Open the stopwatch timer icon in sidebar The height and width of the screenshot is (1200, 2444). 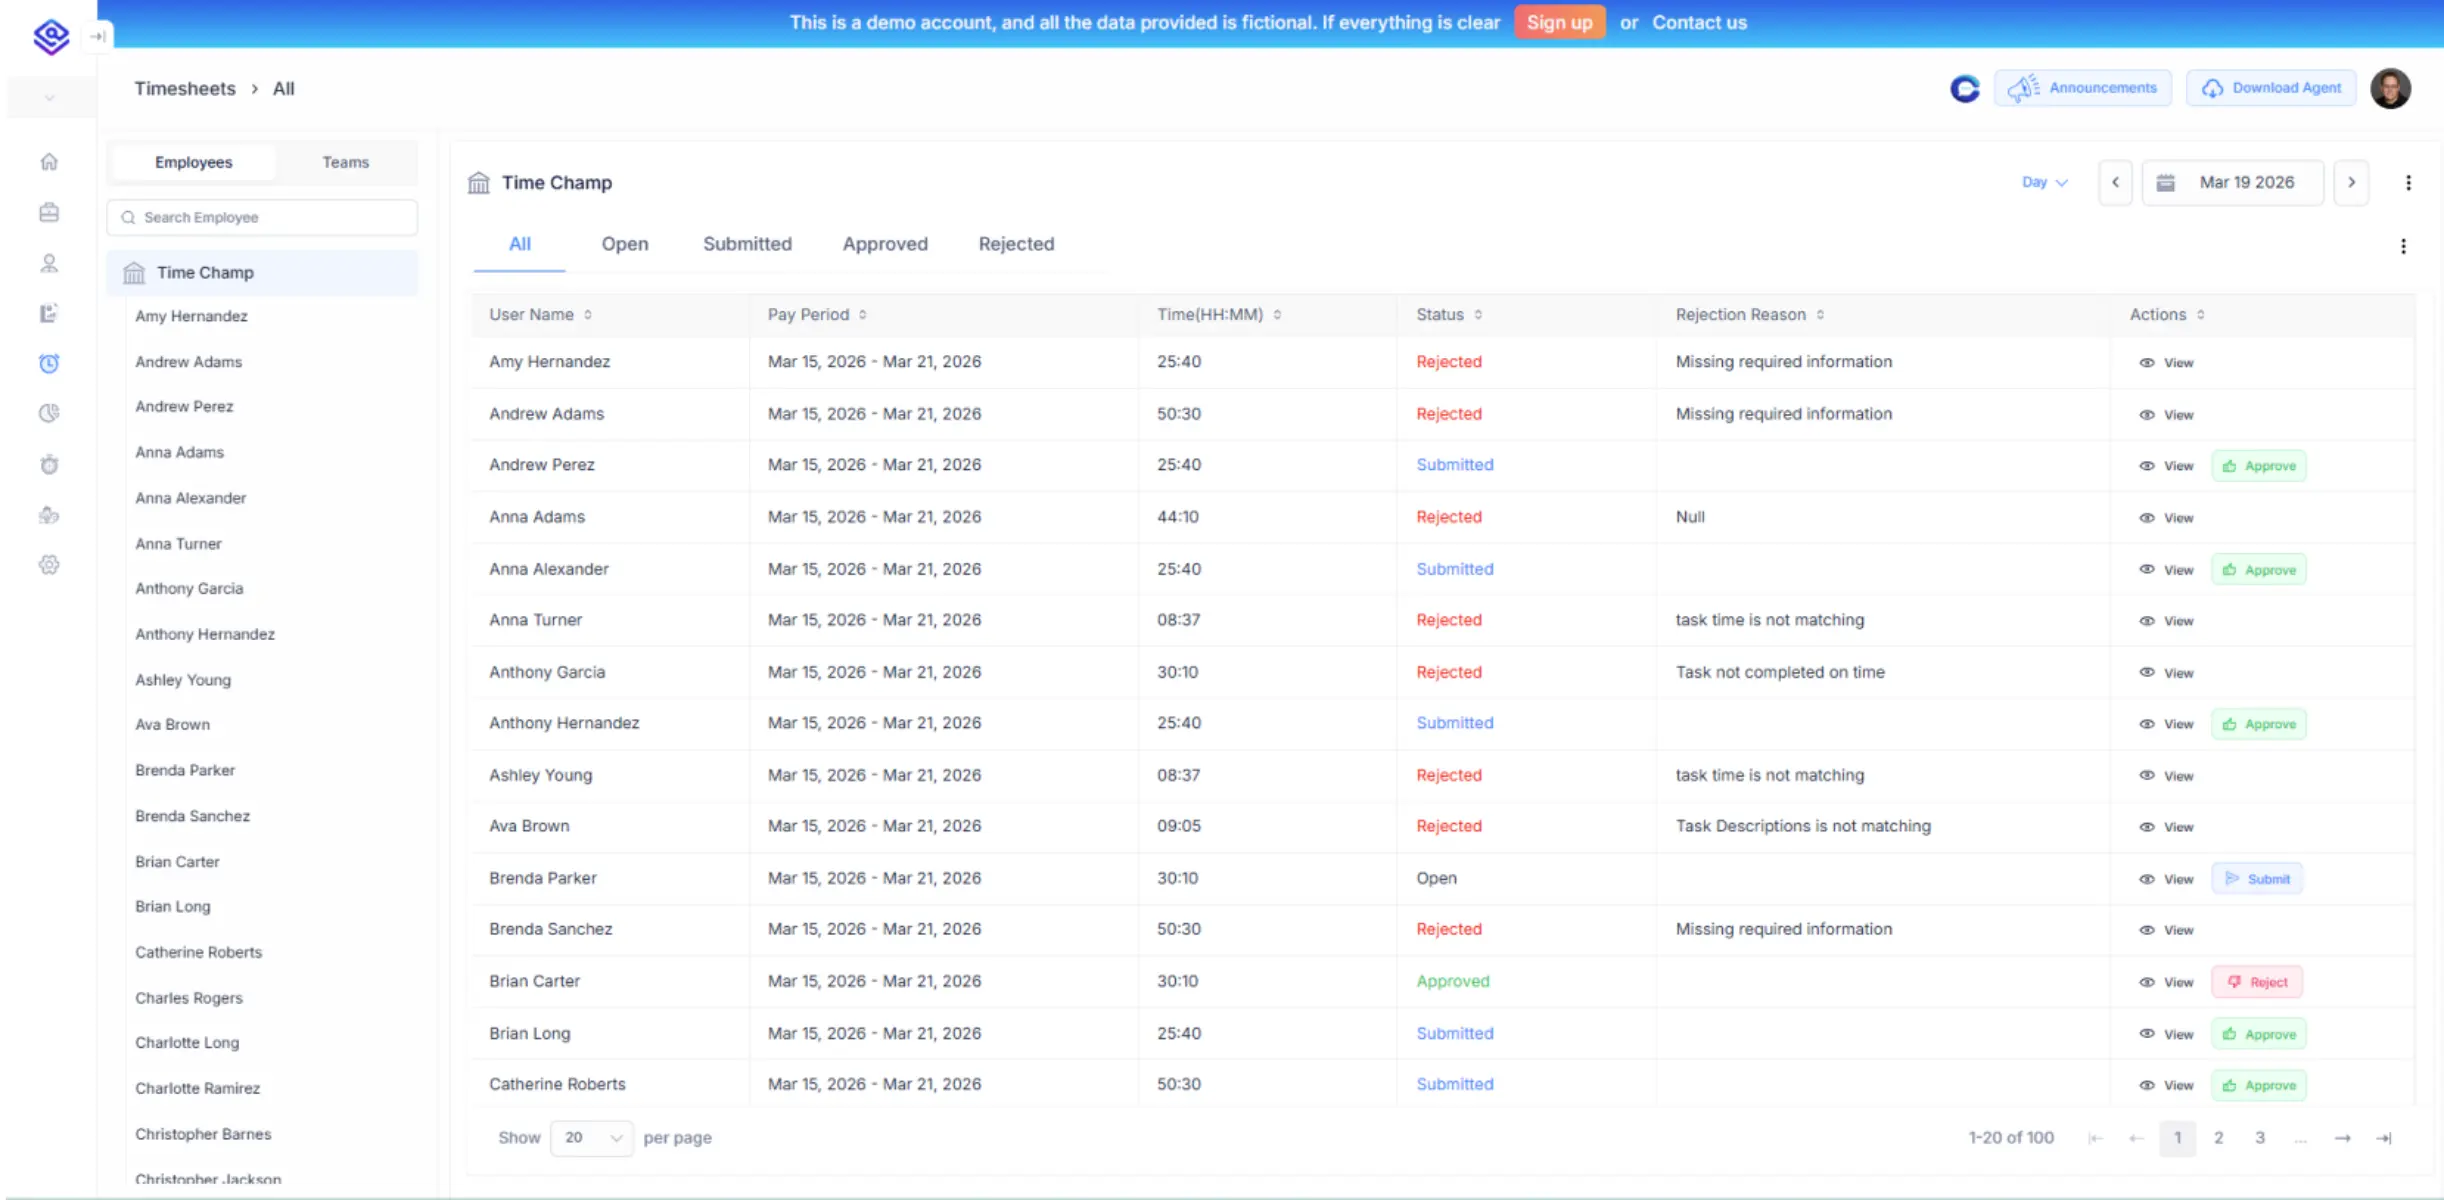[x=49, y=464]
